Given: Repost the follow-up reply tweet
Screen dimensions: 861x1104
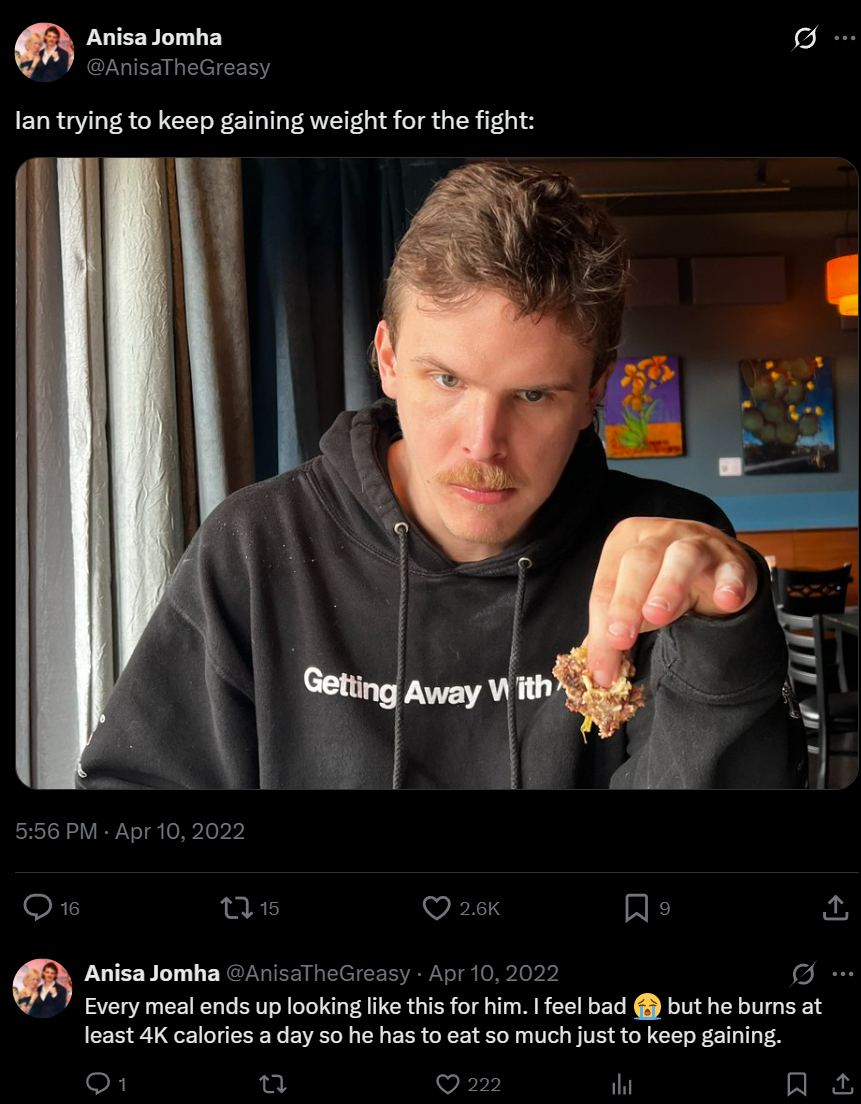Looking at the screenshot, I should tap(273, 1084).
